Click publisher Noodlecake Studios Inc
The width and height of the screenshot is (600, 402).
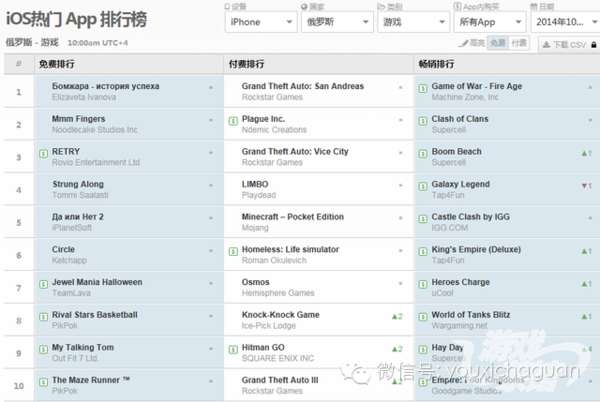95,130
